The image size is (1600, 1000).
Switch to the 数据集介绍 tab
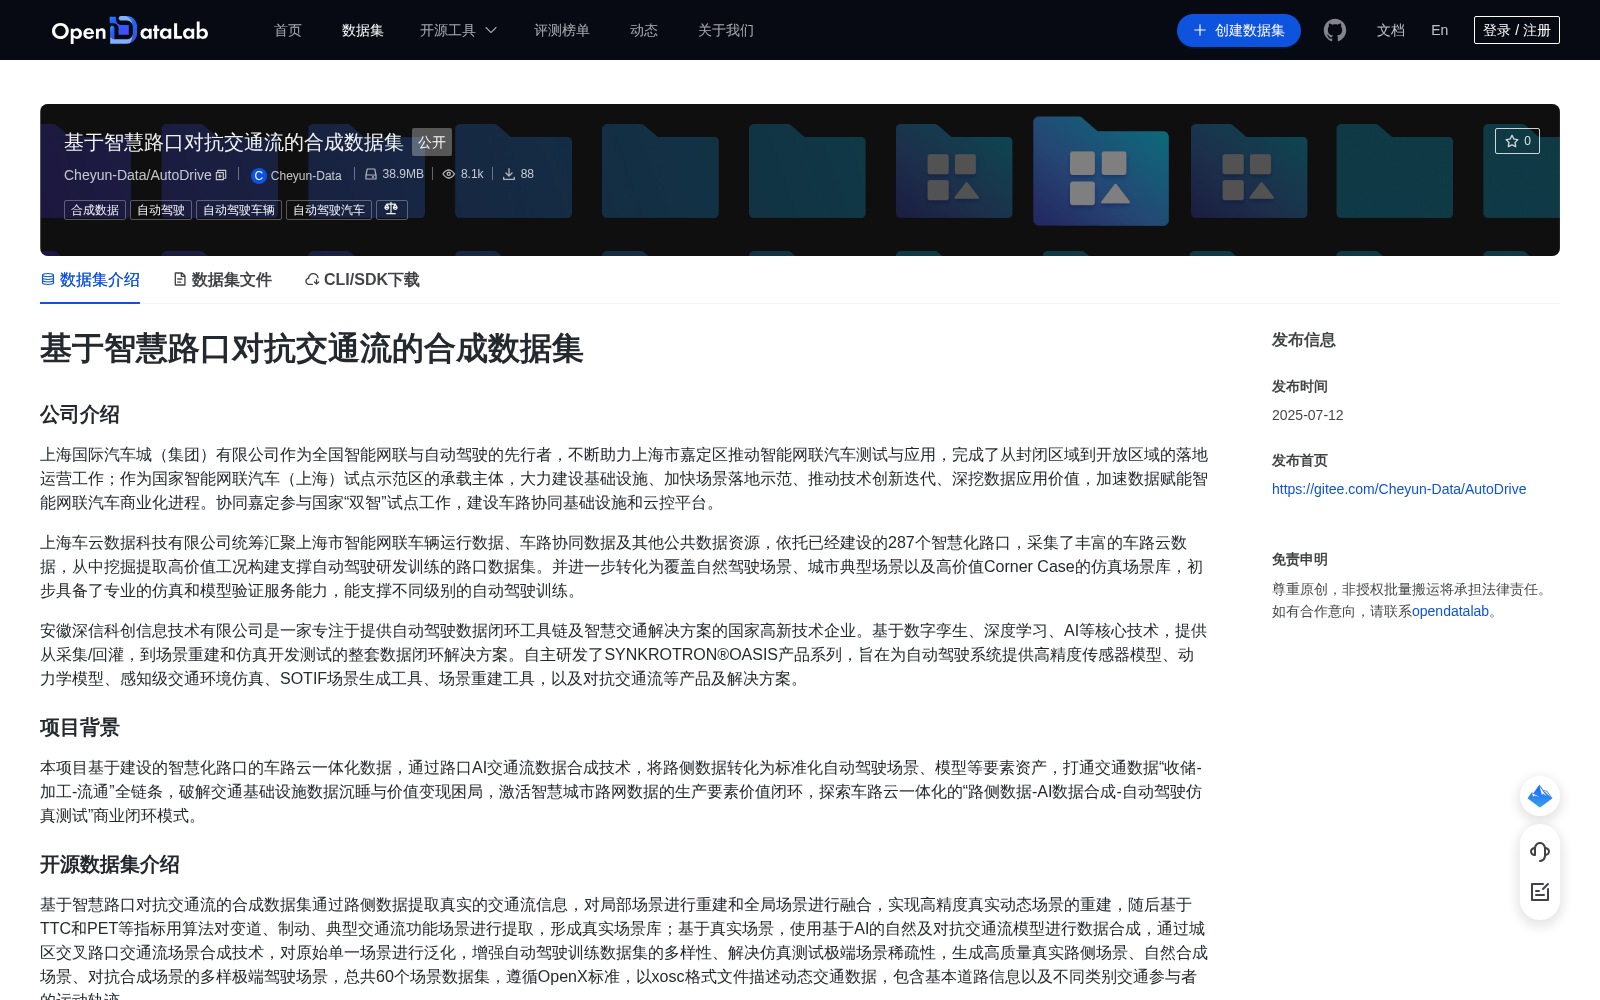click(90, 280)
